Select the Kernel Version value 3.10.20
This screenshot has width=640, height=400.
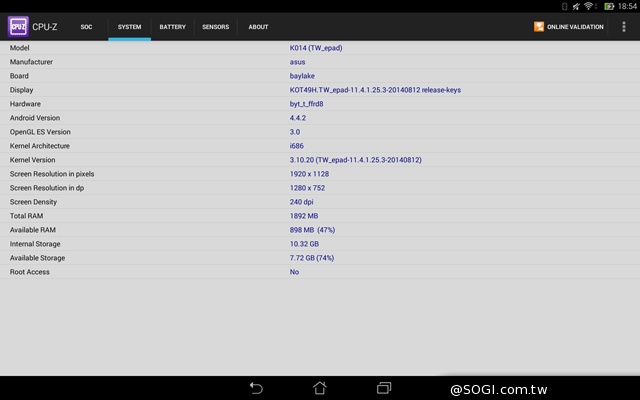(x=356, y=160)
